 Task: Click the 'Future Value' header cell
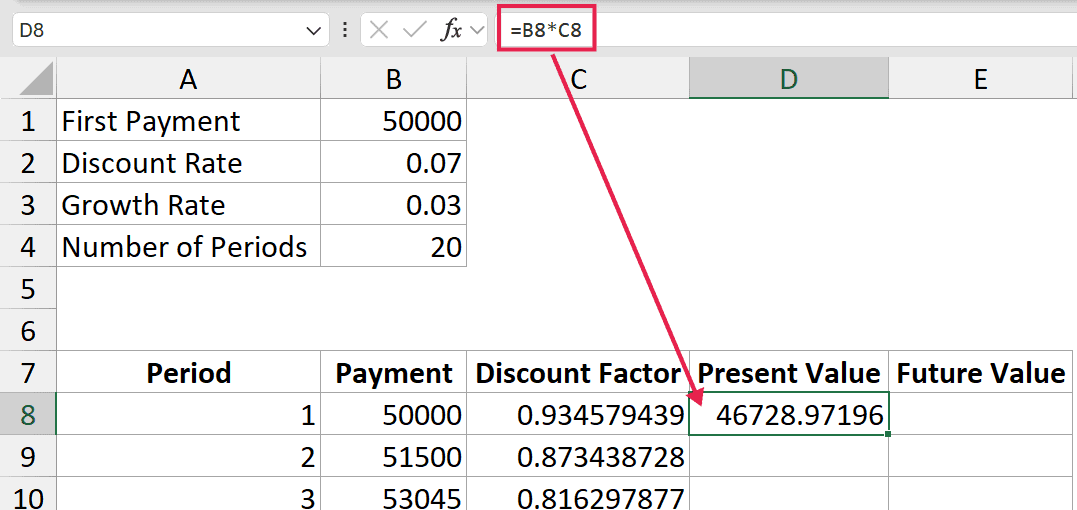coord(980,373)
